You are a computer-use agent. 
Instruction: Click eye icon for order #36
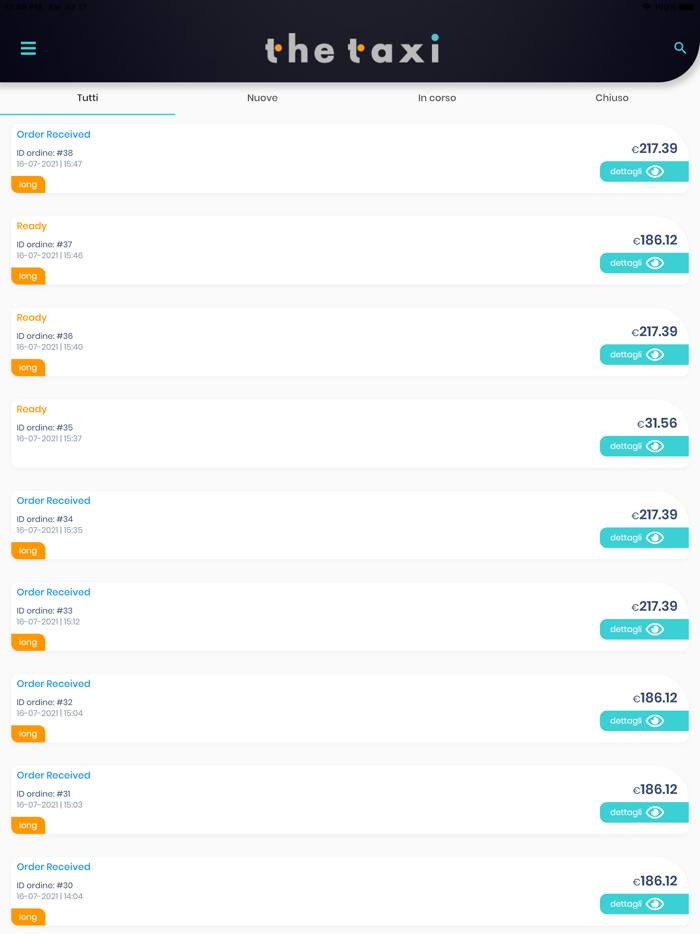click(655, 355)
